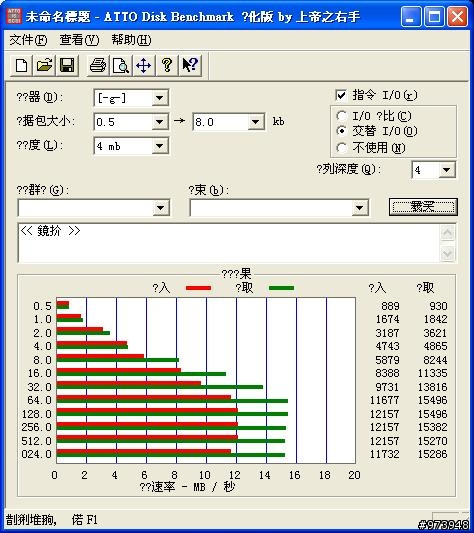Expand the ?束 (b) combo box

pyautogui.click(x=360, y=208)
